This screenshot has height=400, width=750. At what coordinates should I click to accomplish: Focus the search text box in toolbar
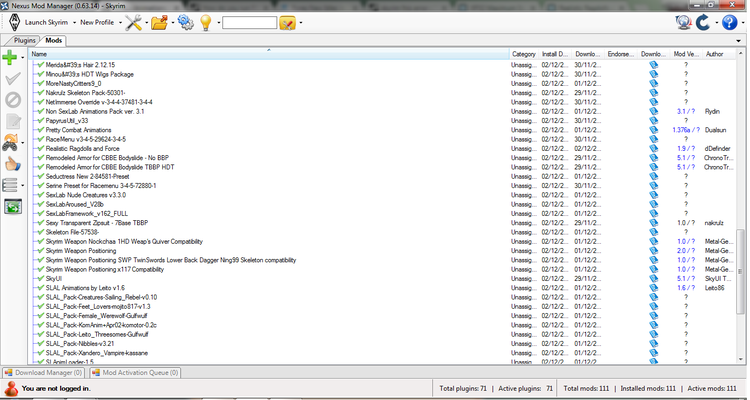pyautogui.click(x=249, y=22)
